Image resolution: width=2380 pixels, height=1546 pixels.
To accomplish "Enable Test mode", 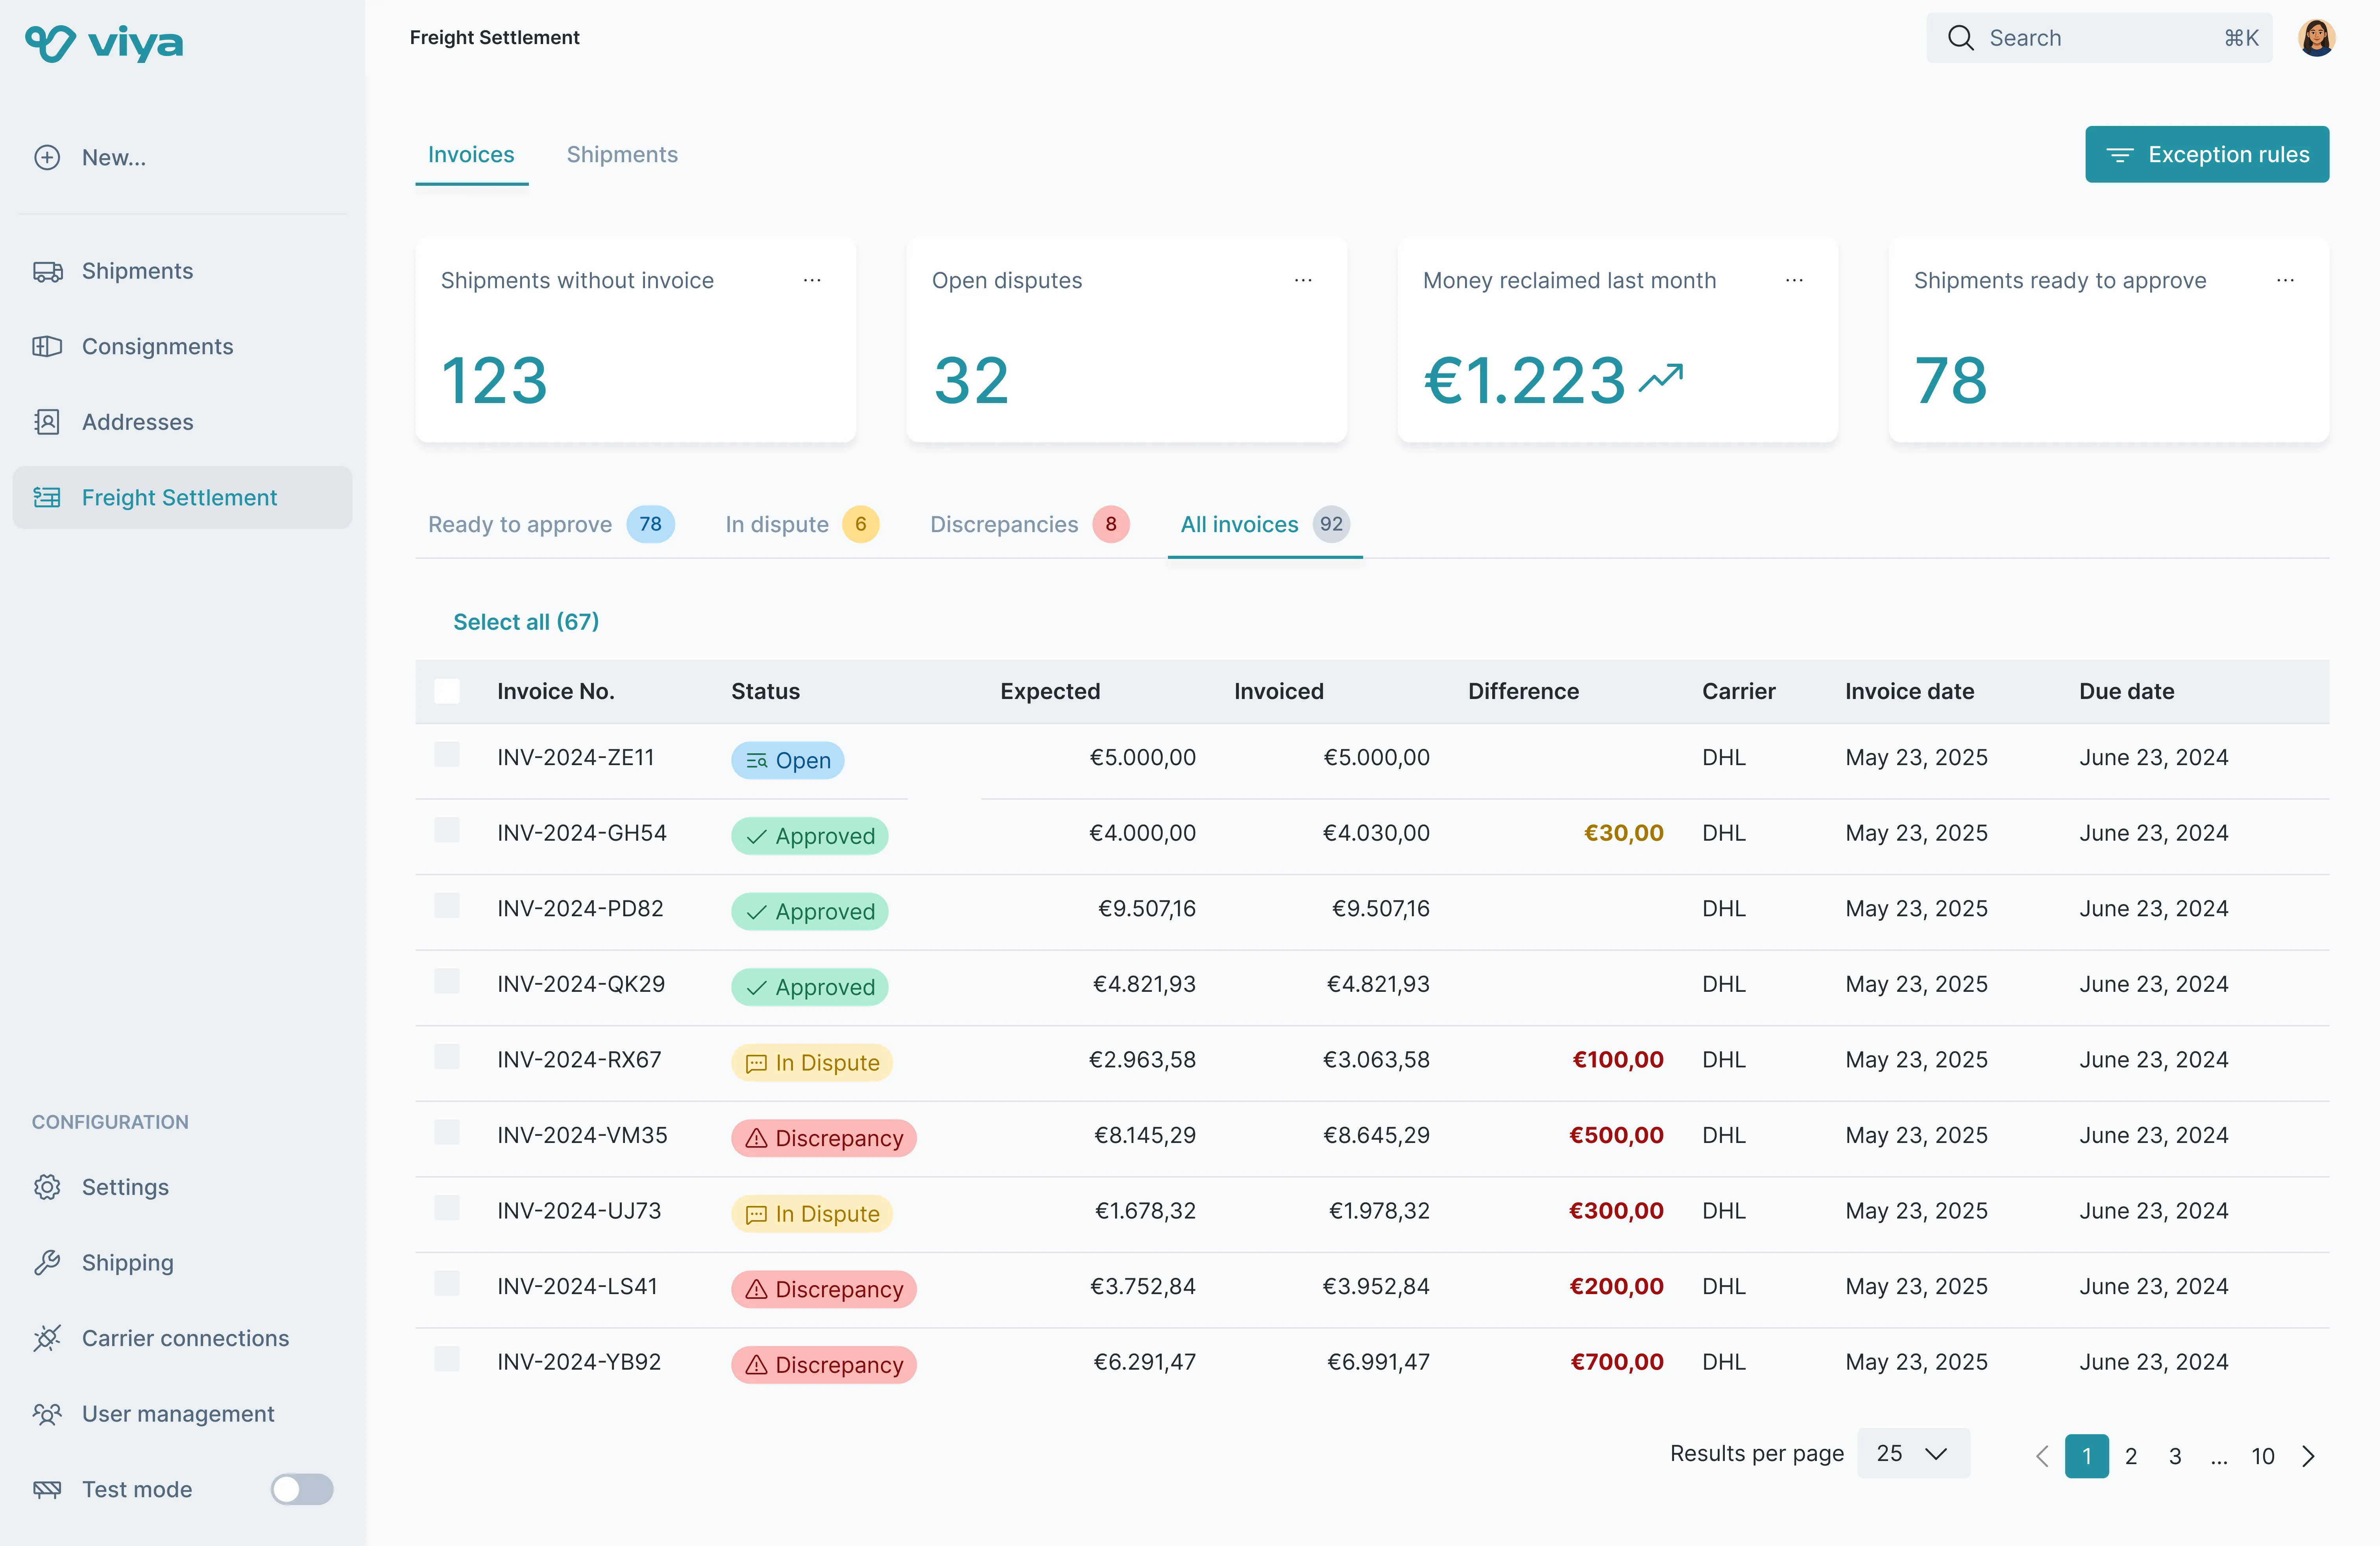I will 301,1489.
